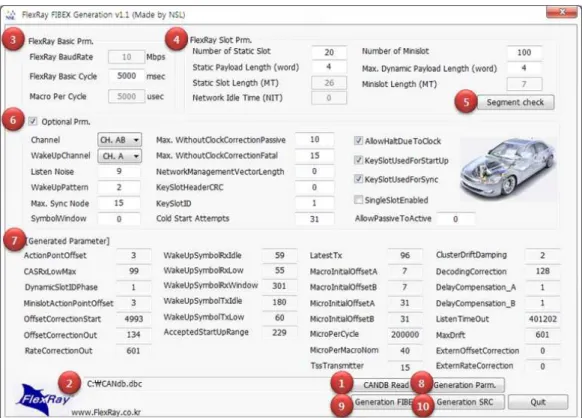Click the Cold Start Attempts field
This screenshot has width=582, height=418.
pos(314,219)
